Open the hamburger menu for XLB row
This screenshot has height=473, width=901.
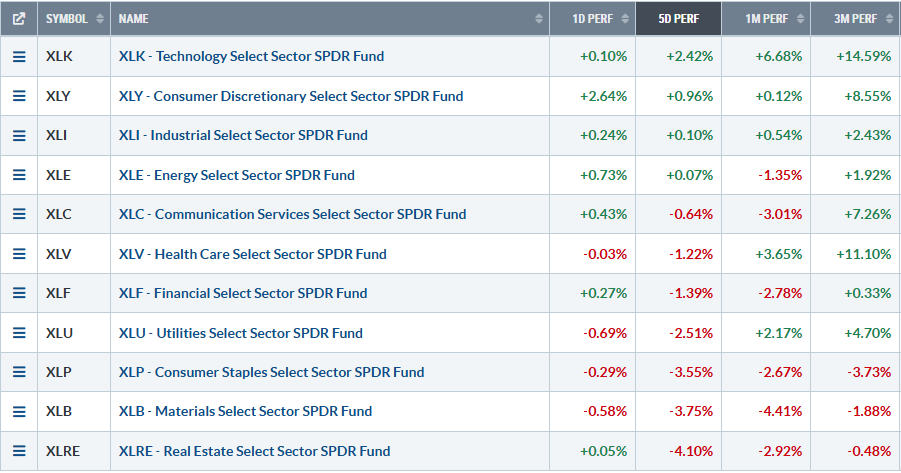pyautogui.click(x=18, y=411)
